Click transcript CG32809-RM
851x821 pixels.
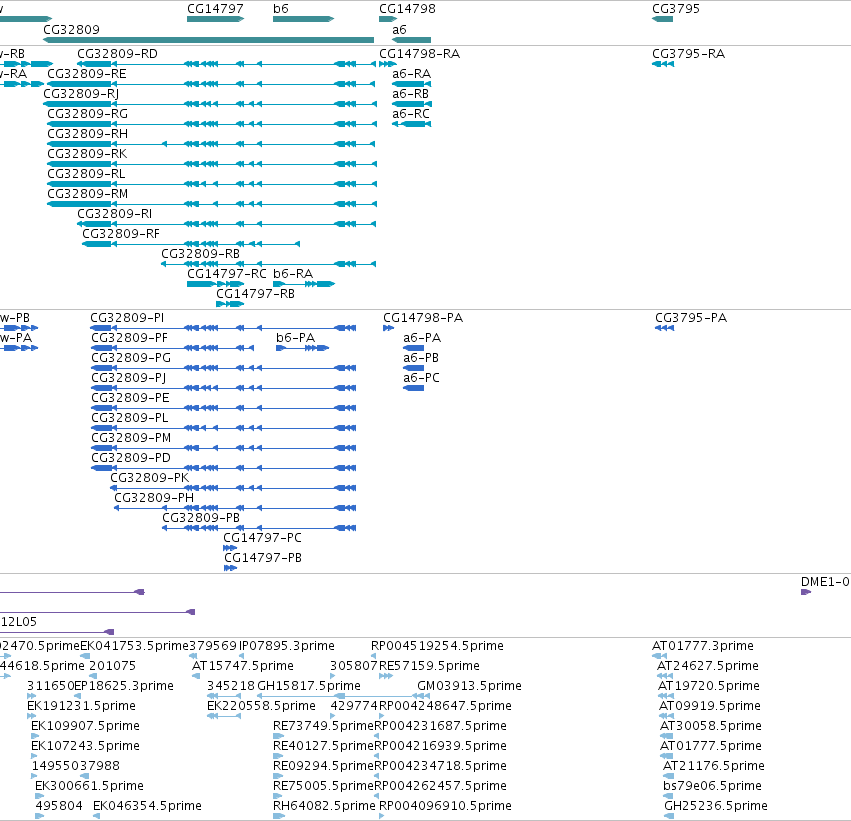point(212,204)
